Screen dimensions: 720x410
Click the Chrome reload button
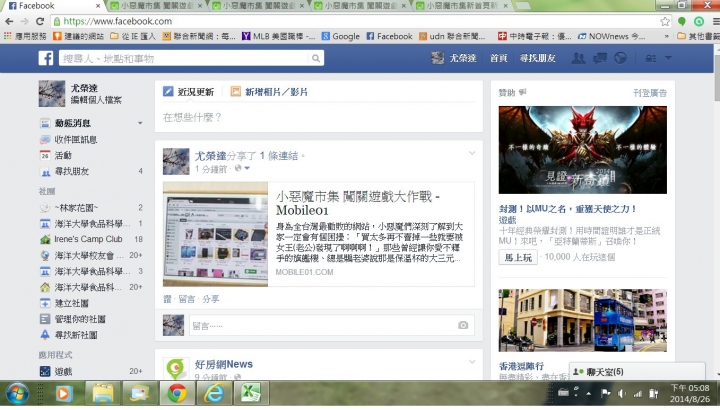[x=40, y=21]
